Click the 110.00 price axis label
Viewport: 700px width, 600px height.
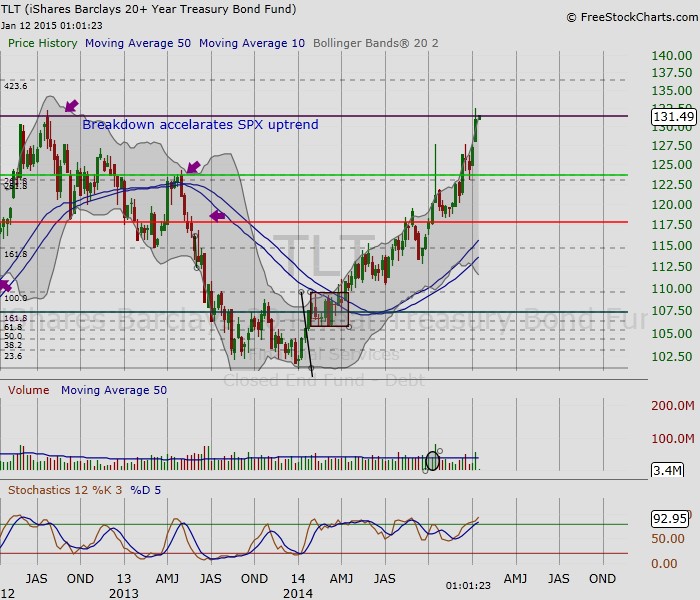672,288
